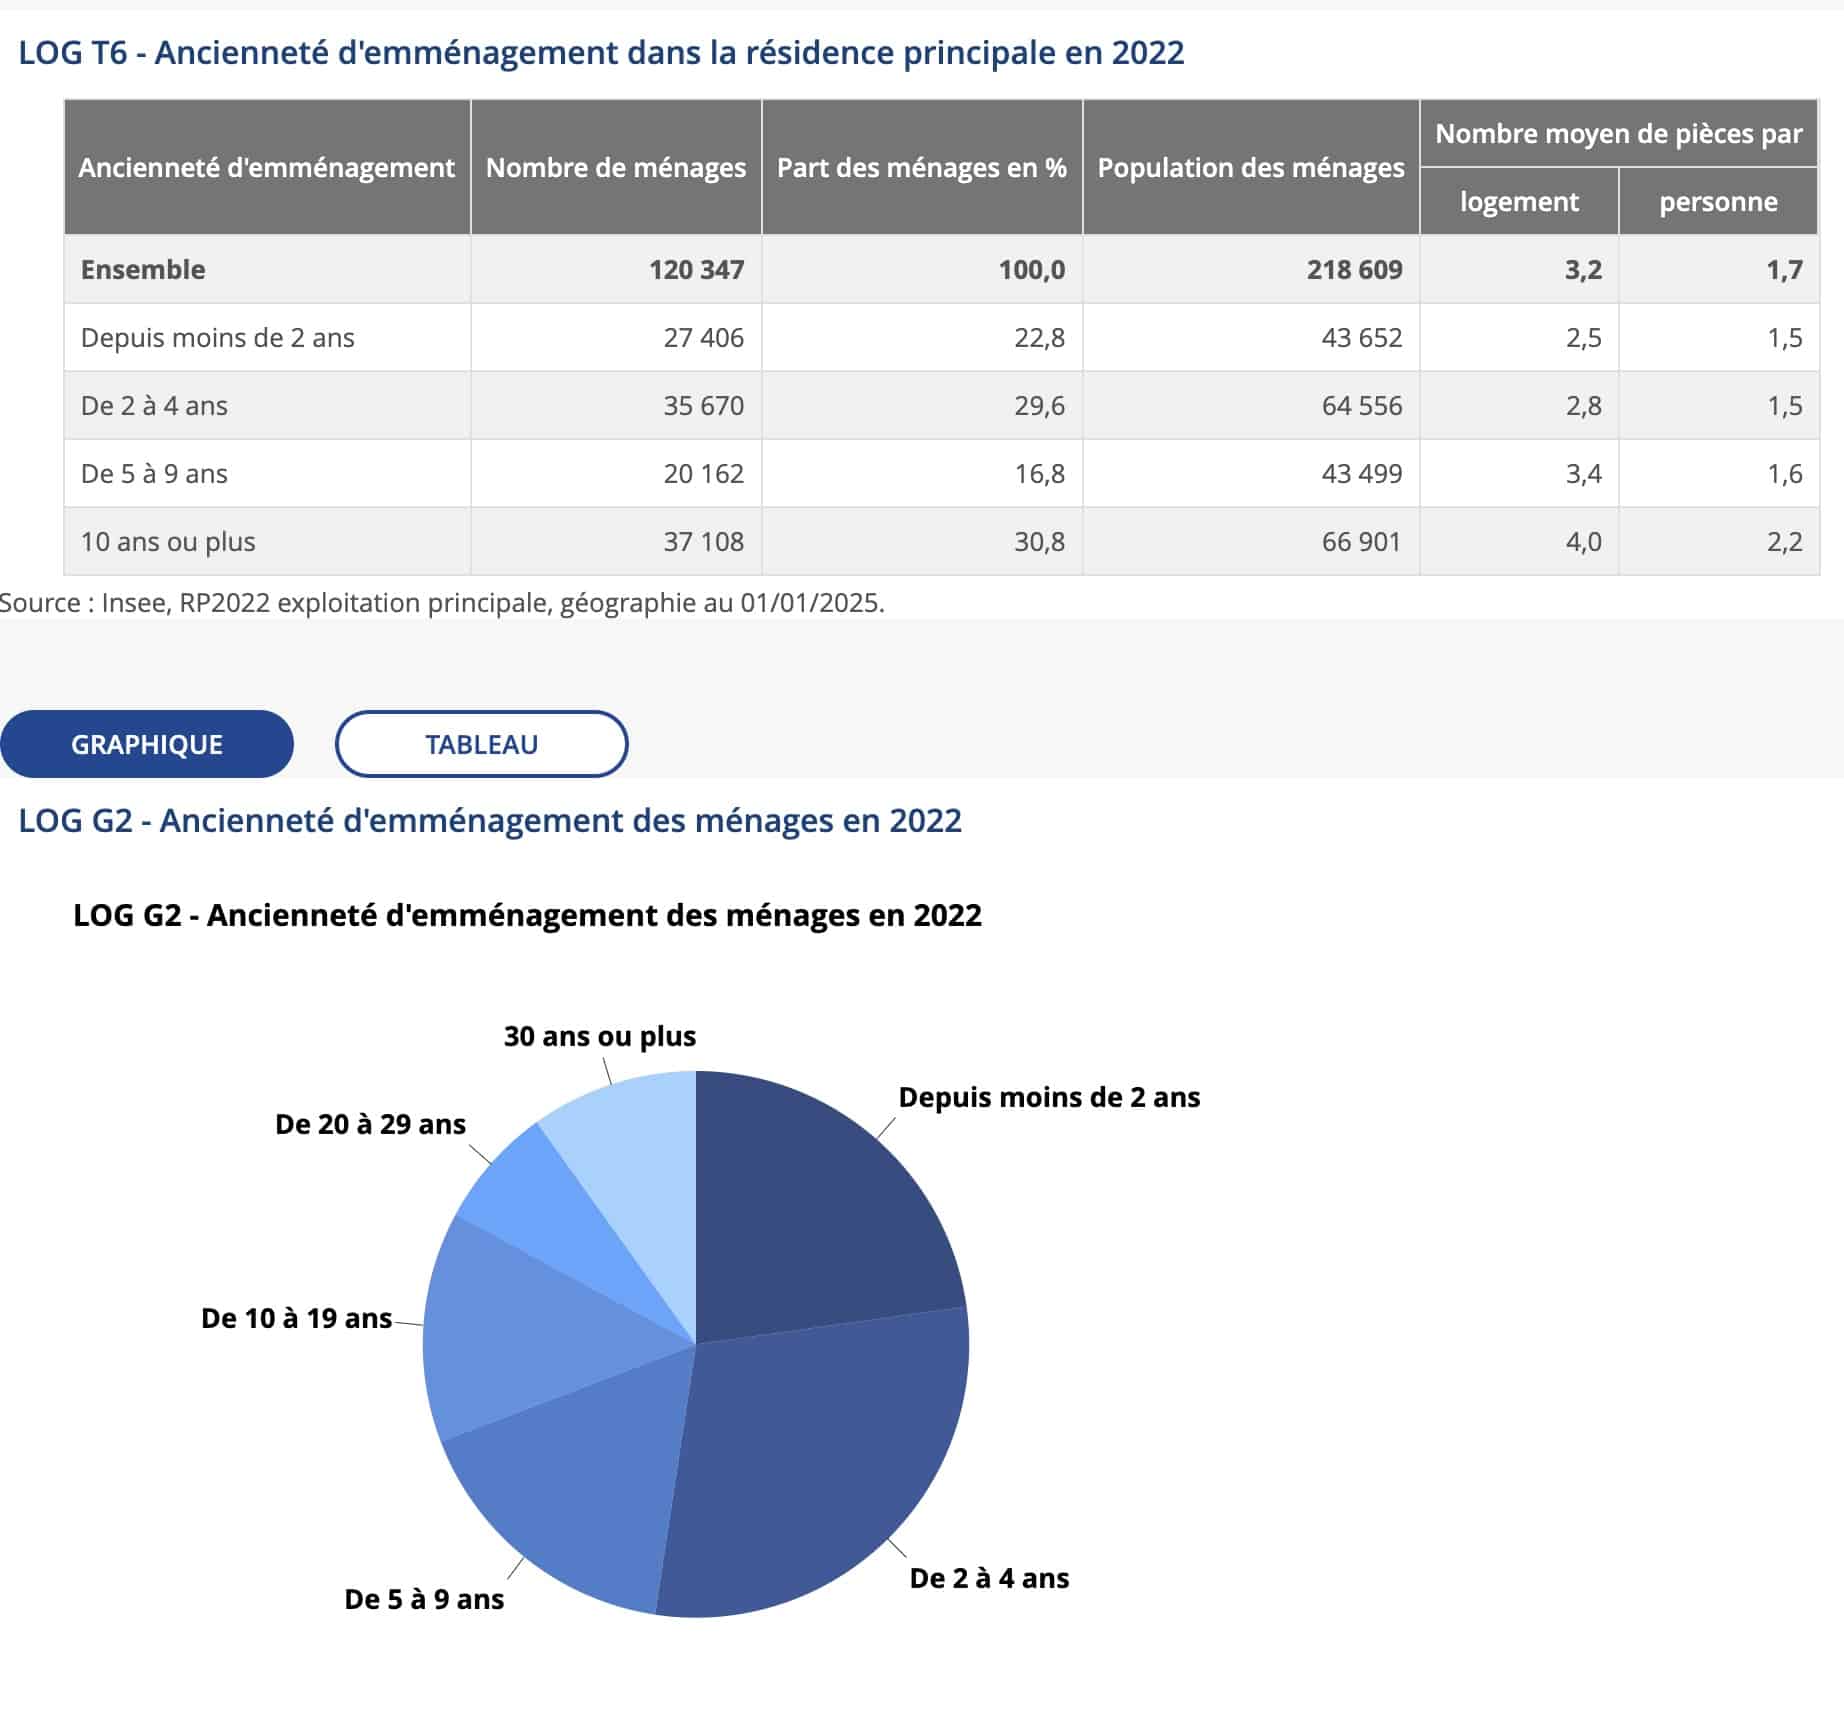Click the '30 ans ou plus' chart label
The height and width of the screenshot is (1722, 1844).
click(599, 1036)
